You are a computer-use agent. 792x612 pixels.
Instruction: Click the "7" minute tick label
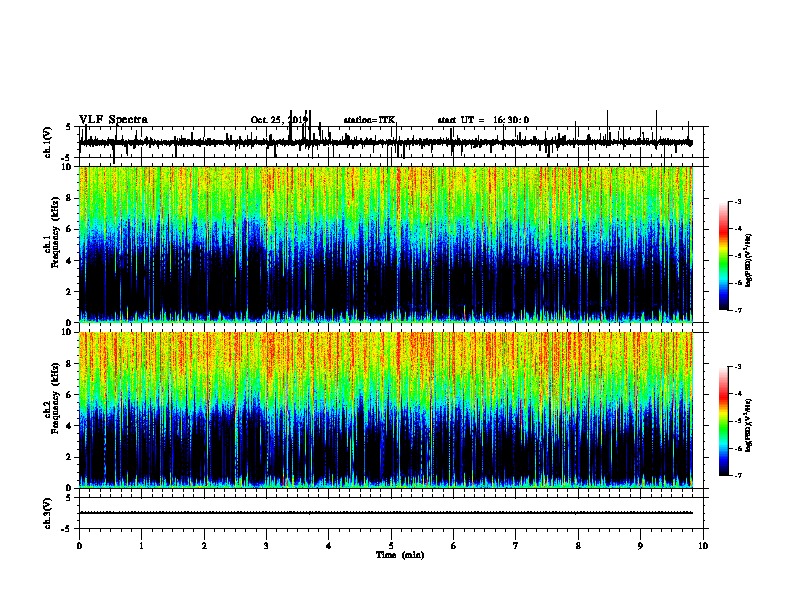[x=516, y=546]
